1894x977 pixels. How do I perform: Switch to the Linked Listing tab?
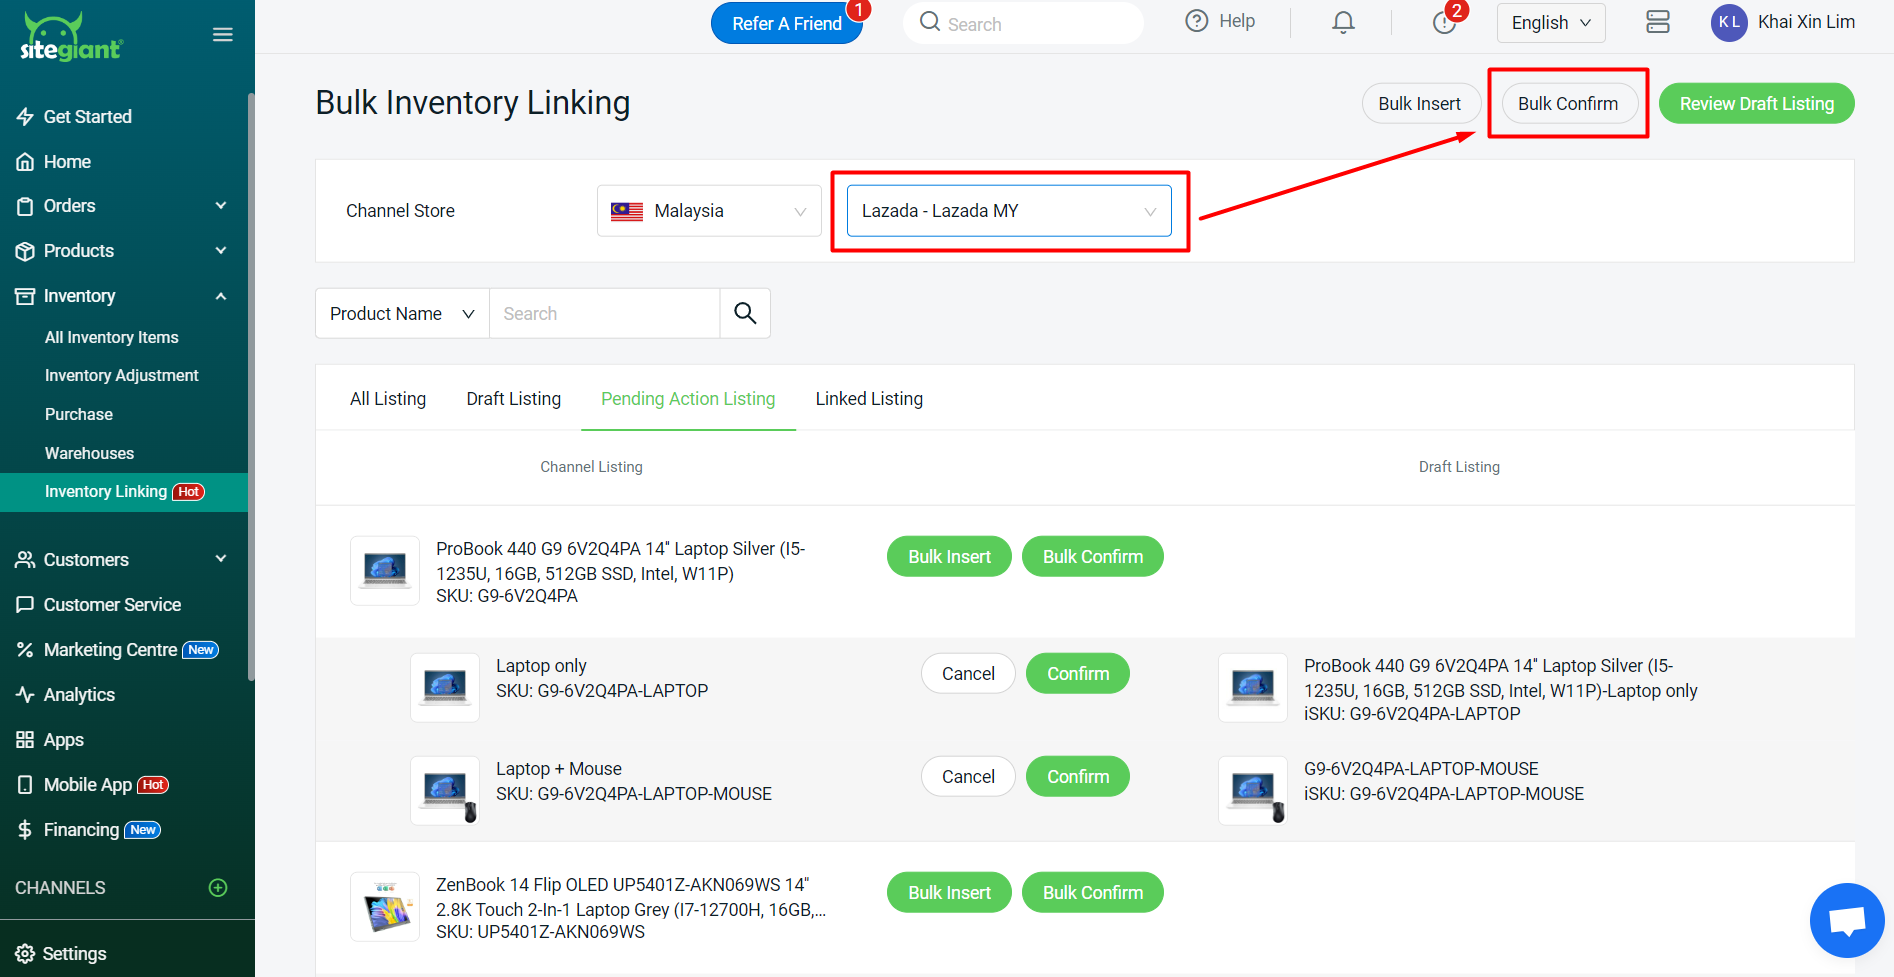click(x=869, y=399)
